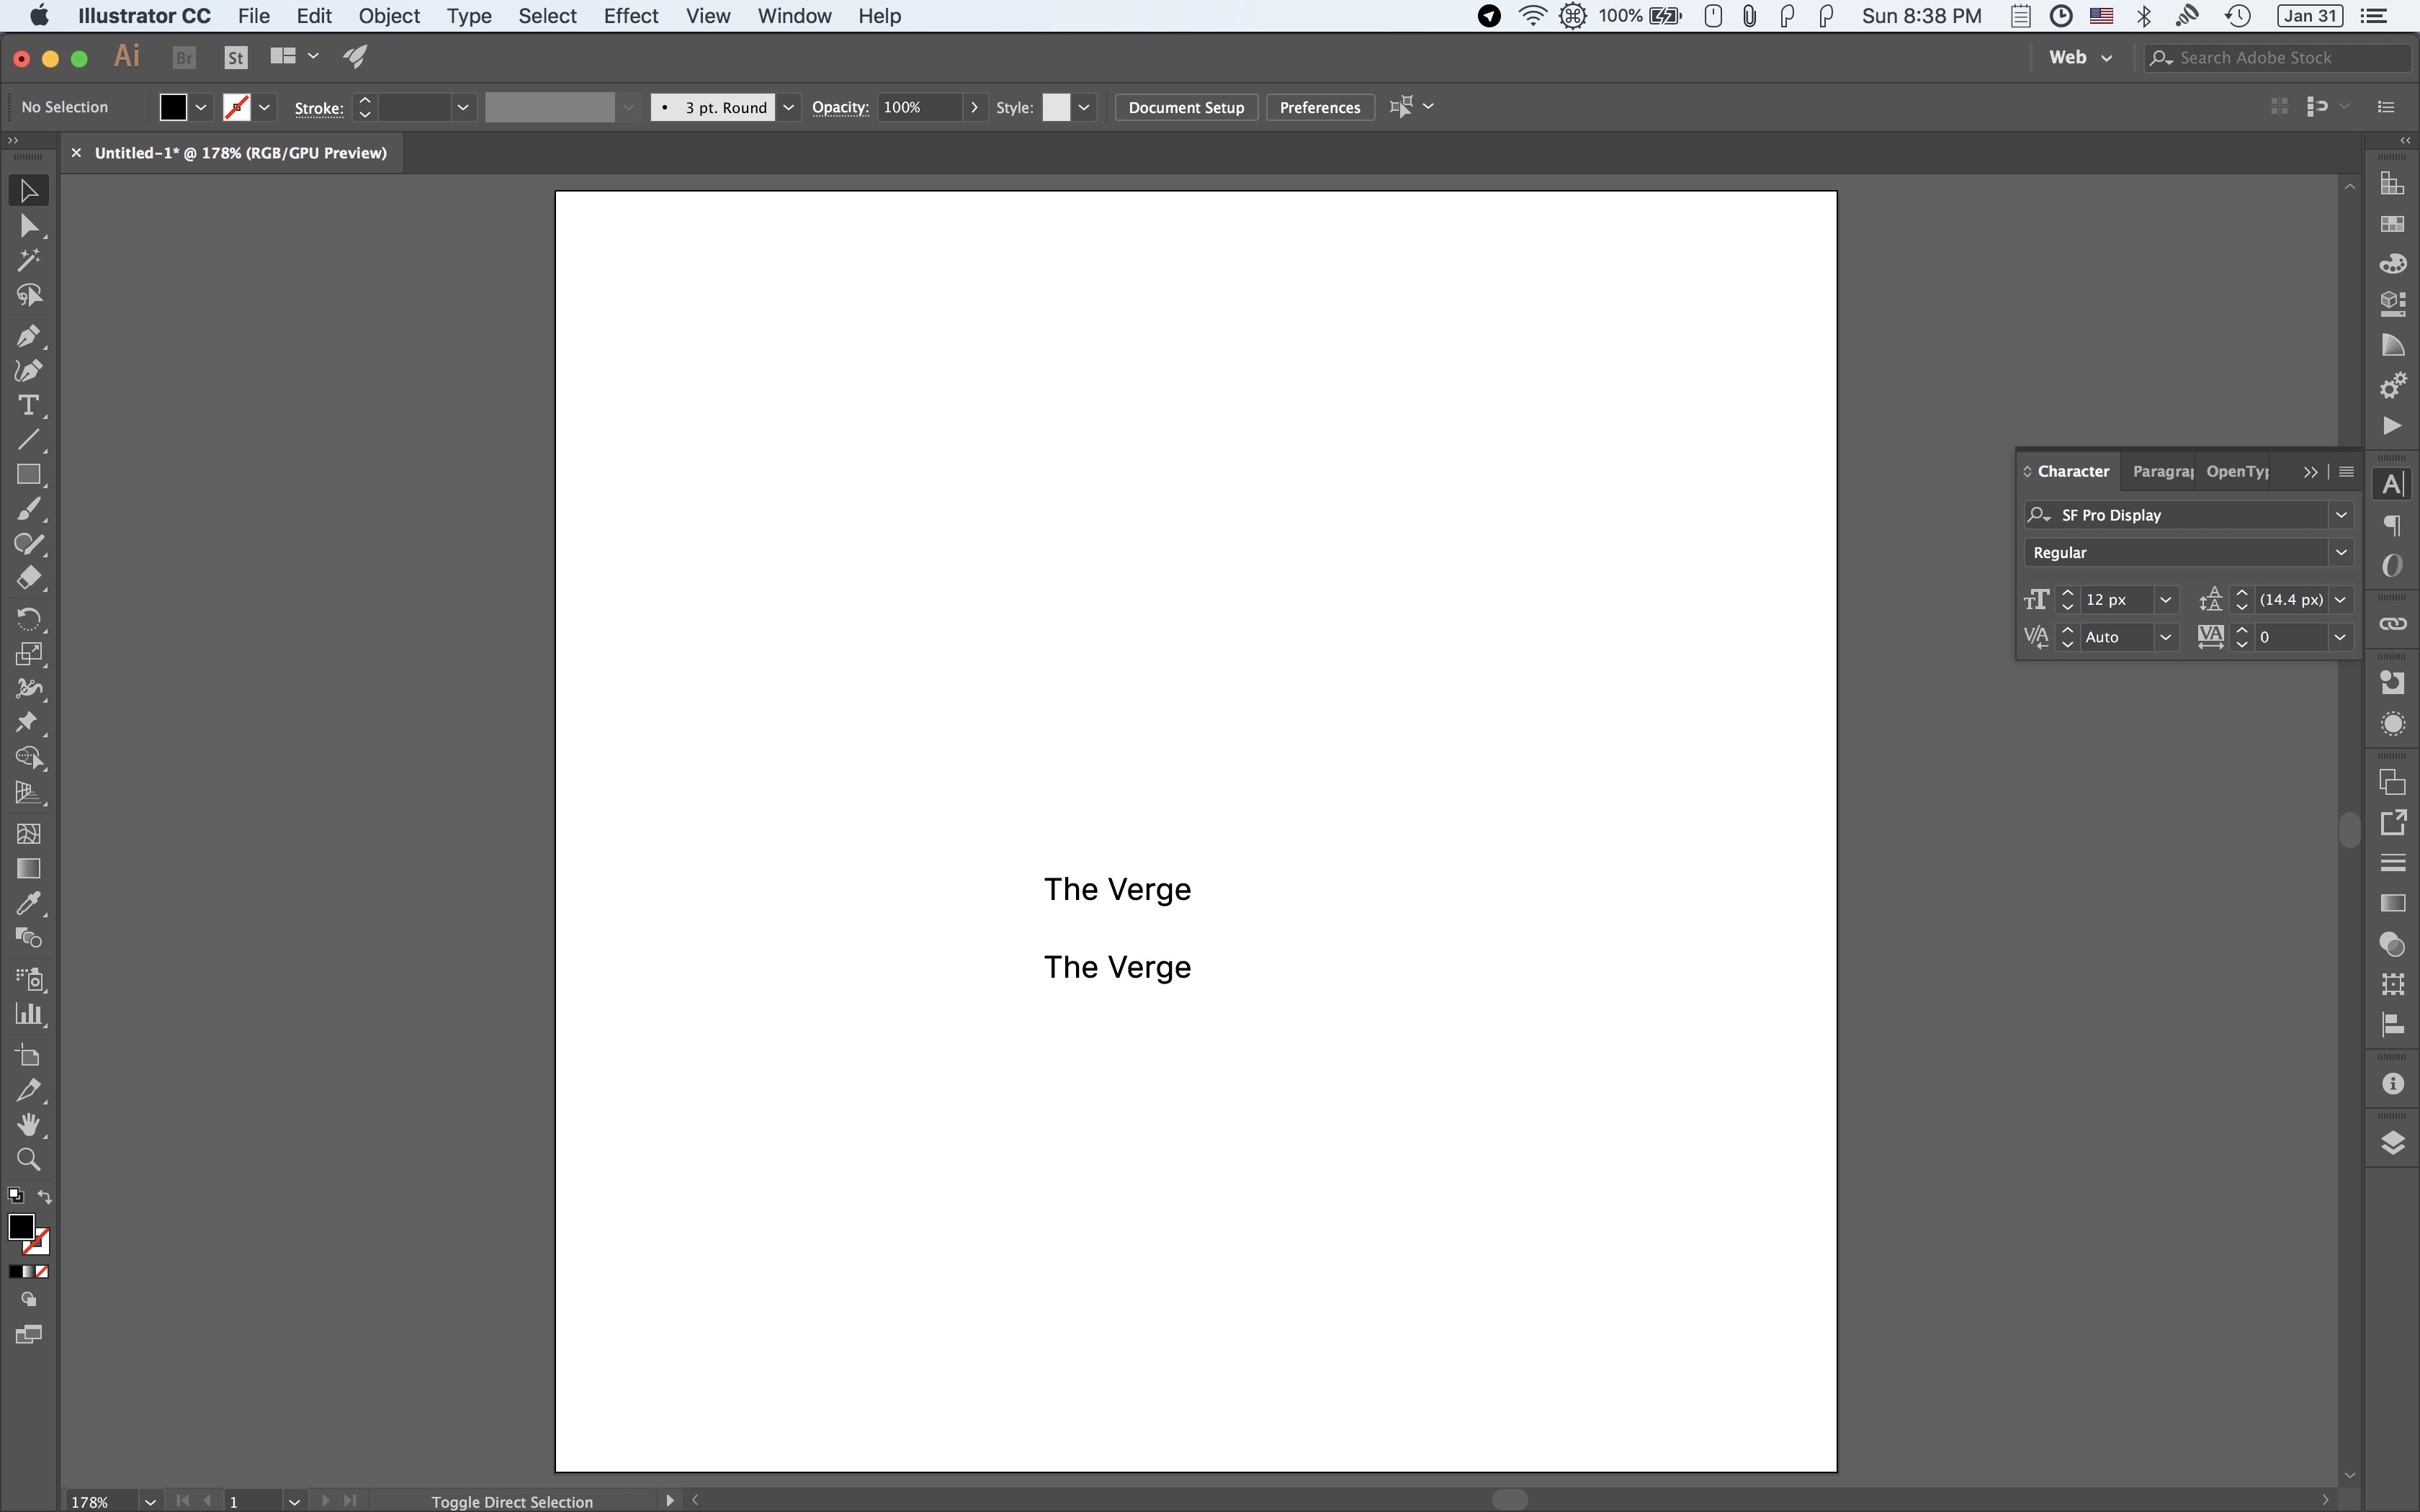This screenshot has height=1512, width=2420.
Task: Select the Line Segment tool
Action: point(28,440)
